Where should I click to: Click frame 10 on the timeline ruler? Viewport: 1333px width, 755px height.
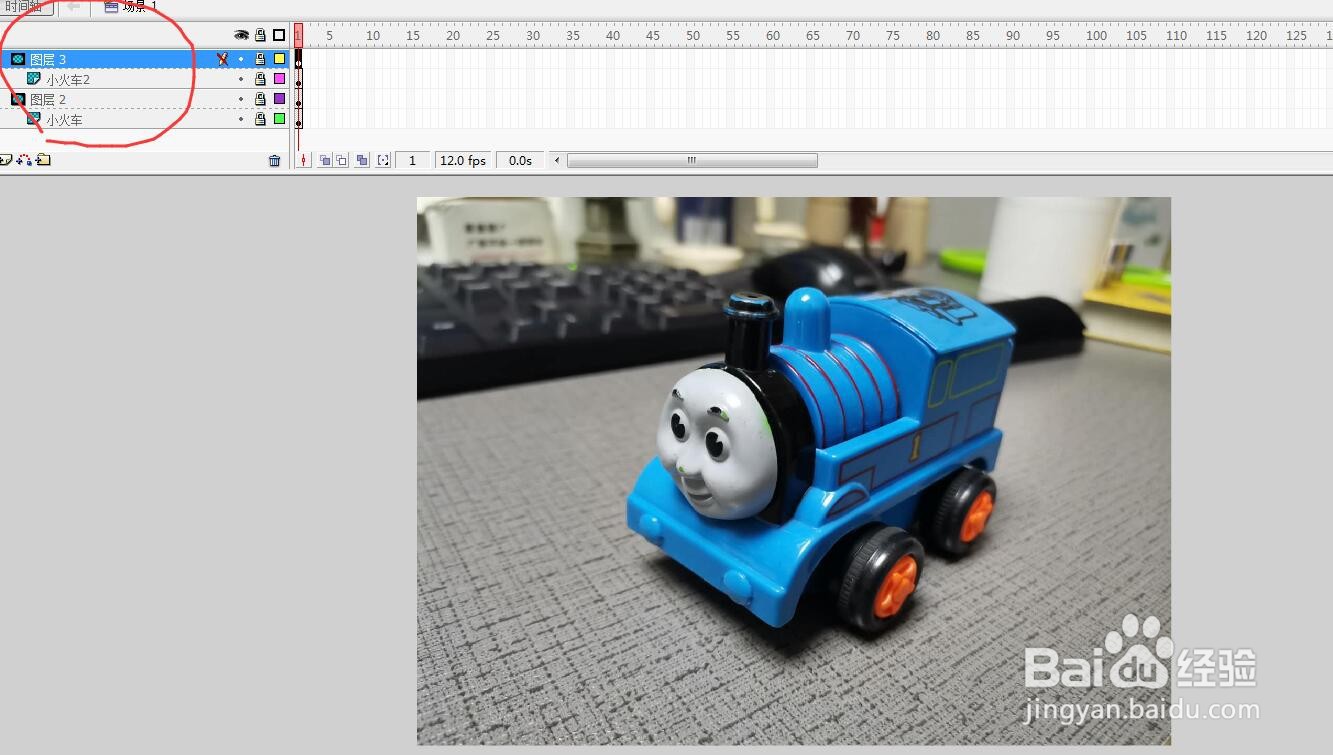coord(373,36)
